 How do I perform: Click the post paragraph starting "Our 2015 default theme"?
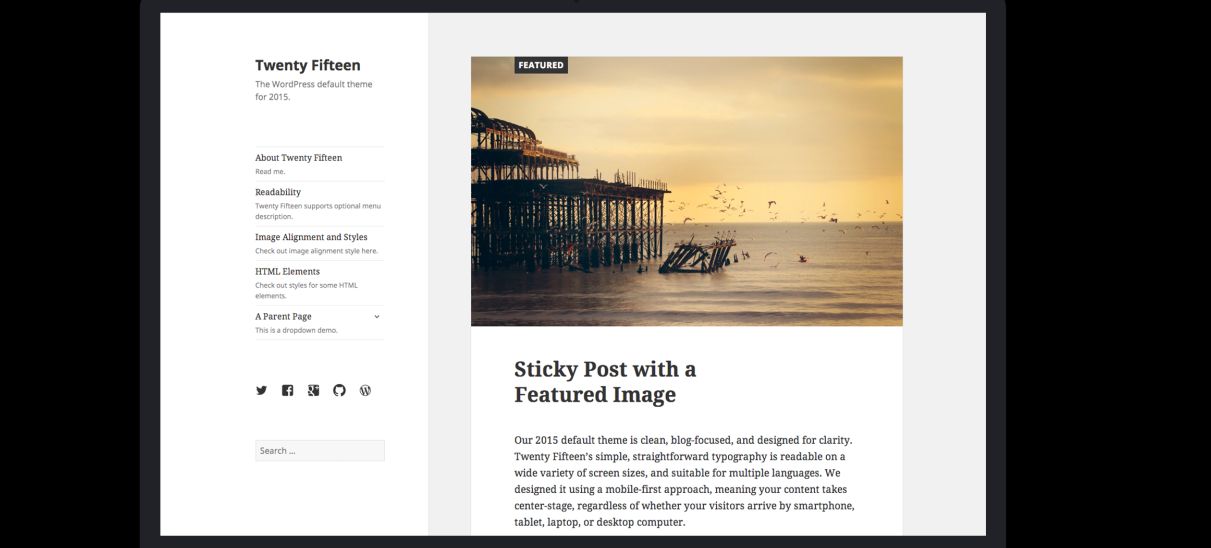coord(685,481)
